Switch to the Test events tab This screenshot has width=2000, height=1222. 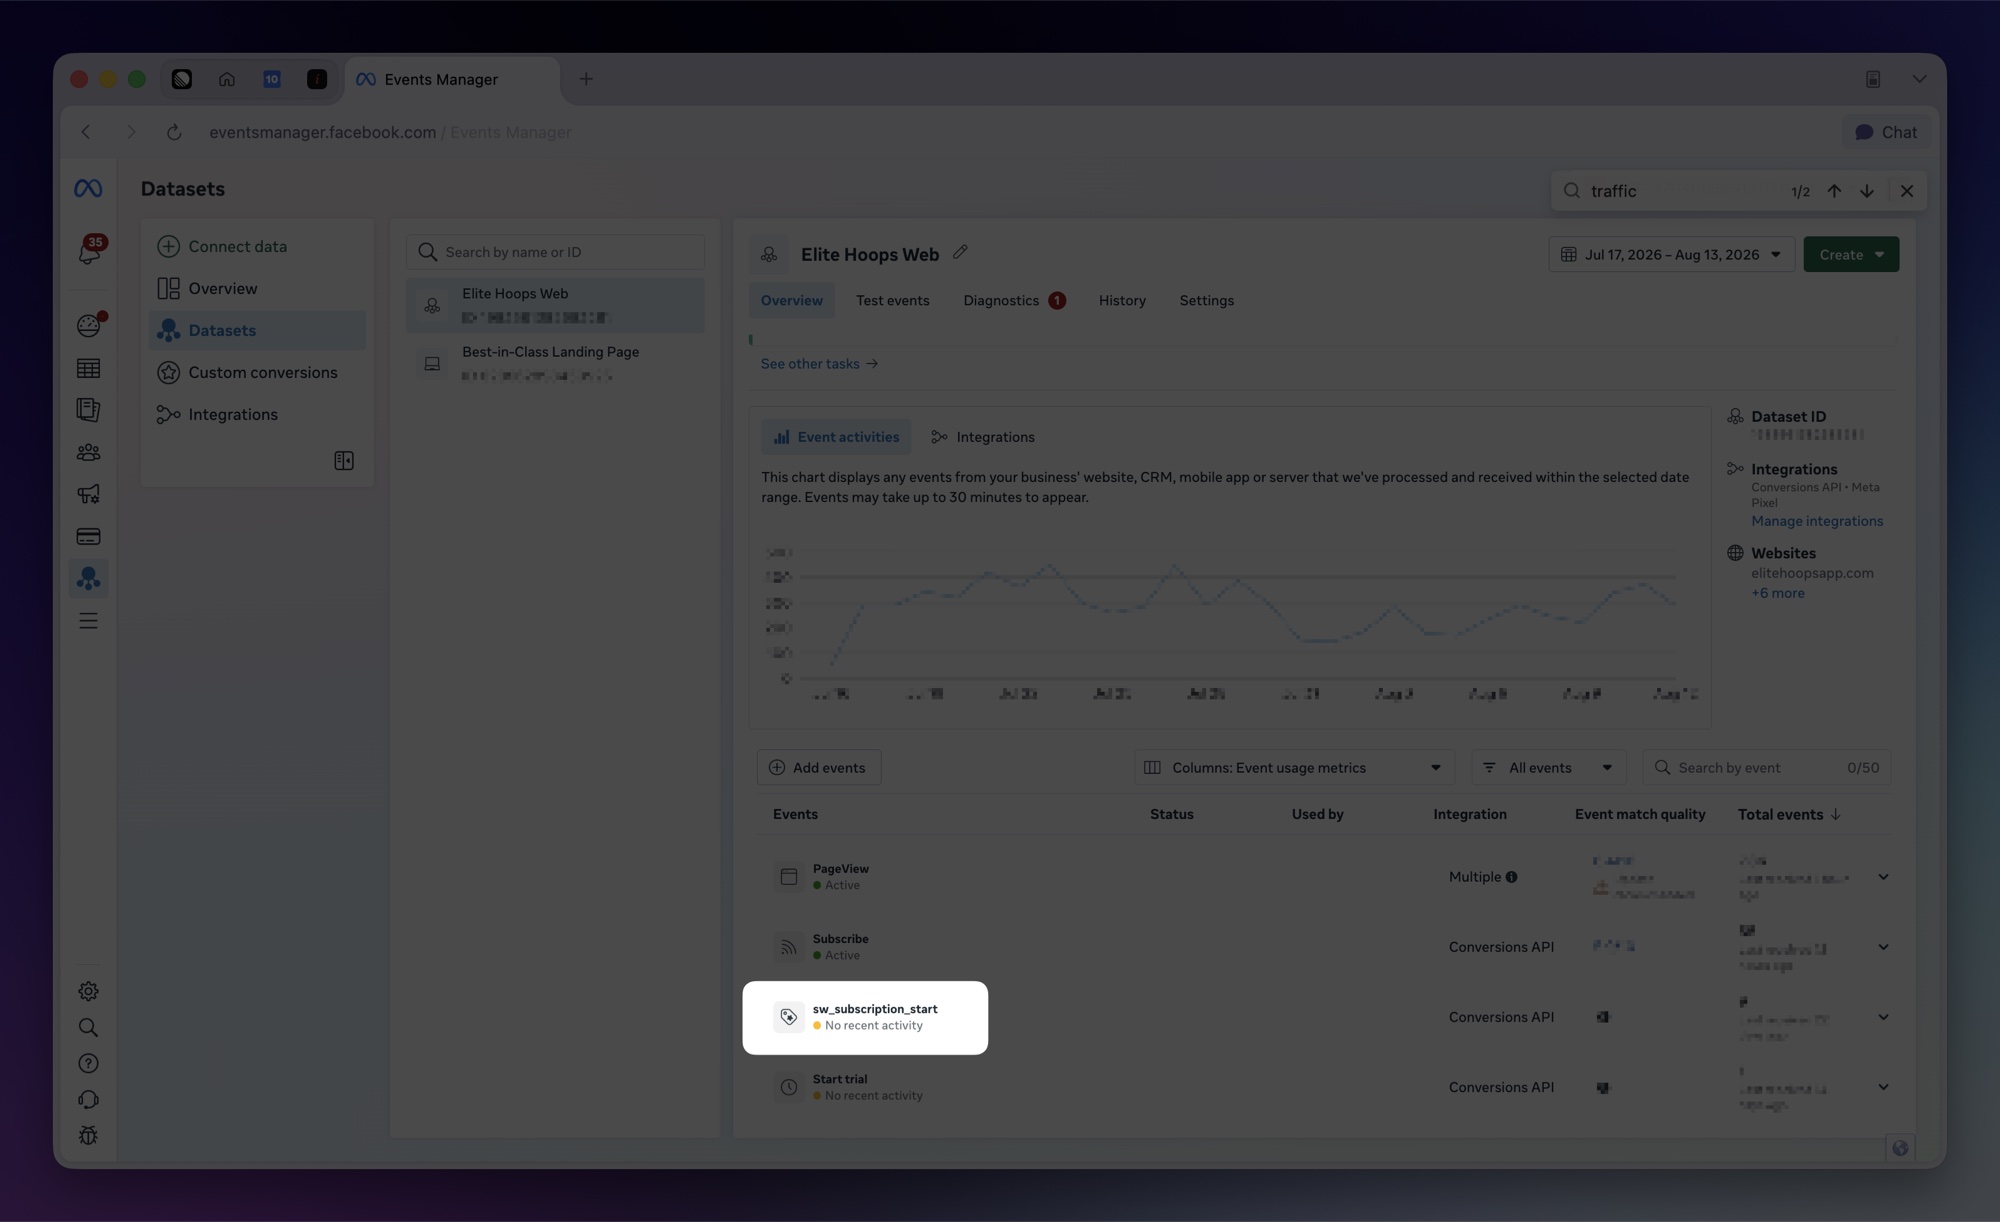pyautogui.click(x=892, y=300)
